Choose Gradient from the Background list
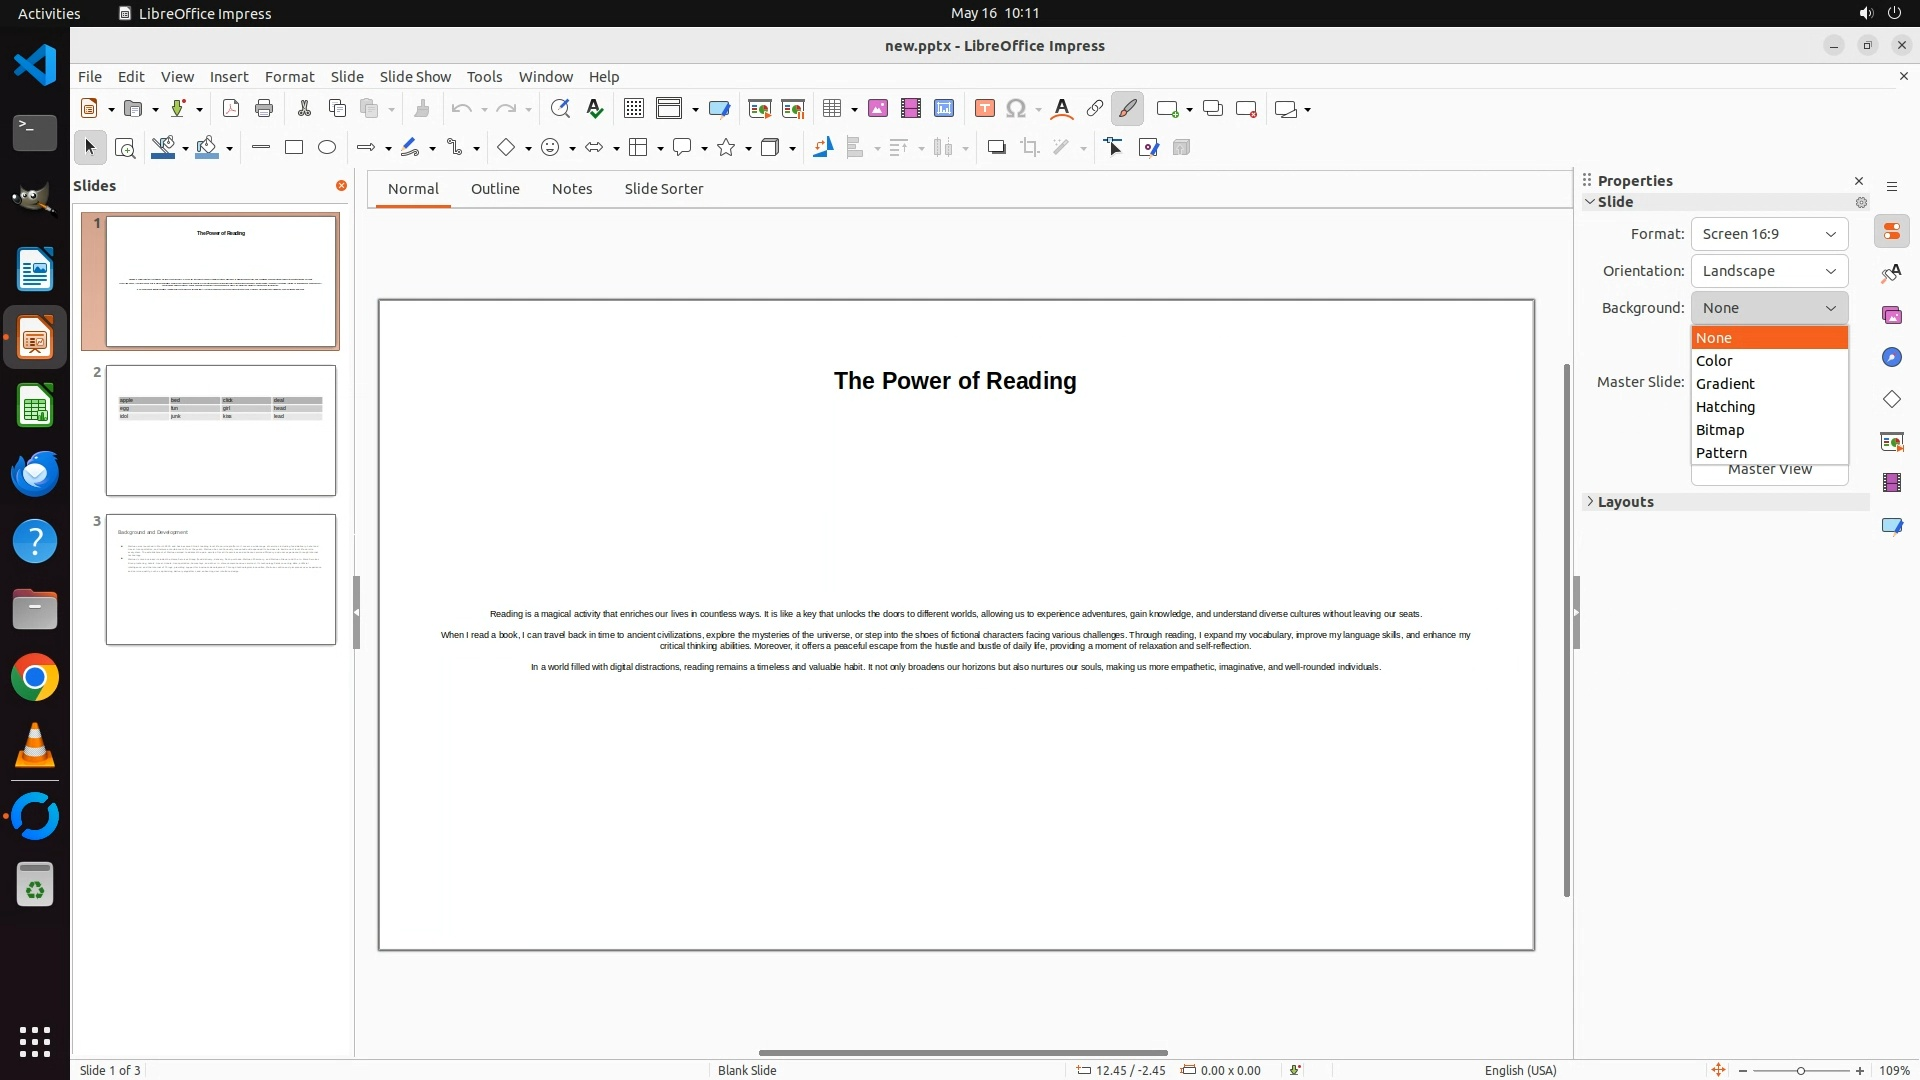 point(1725,384)
